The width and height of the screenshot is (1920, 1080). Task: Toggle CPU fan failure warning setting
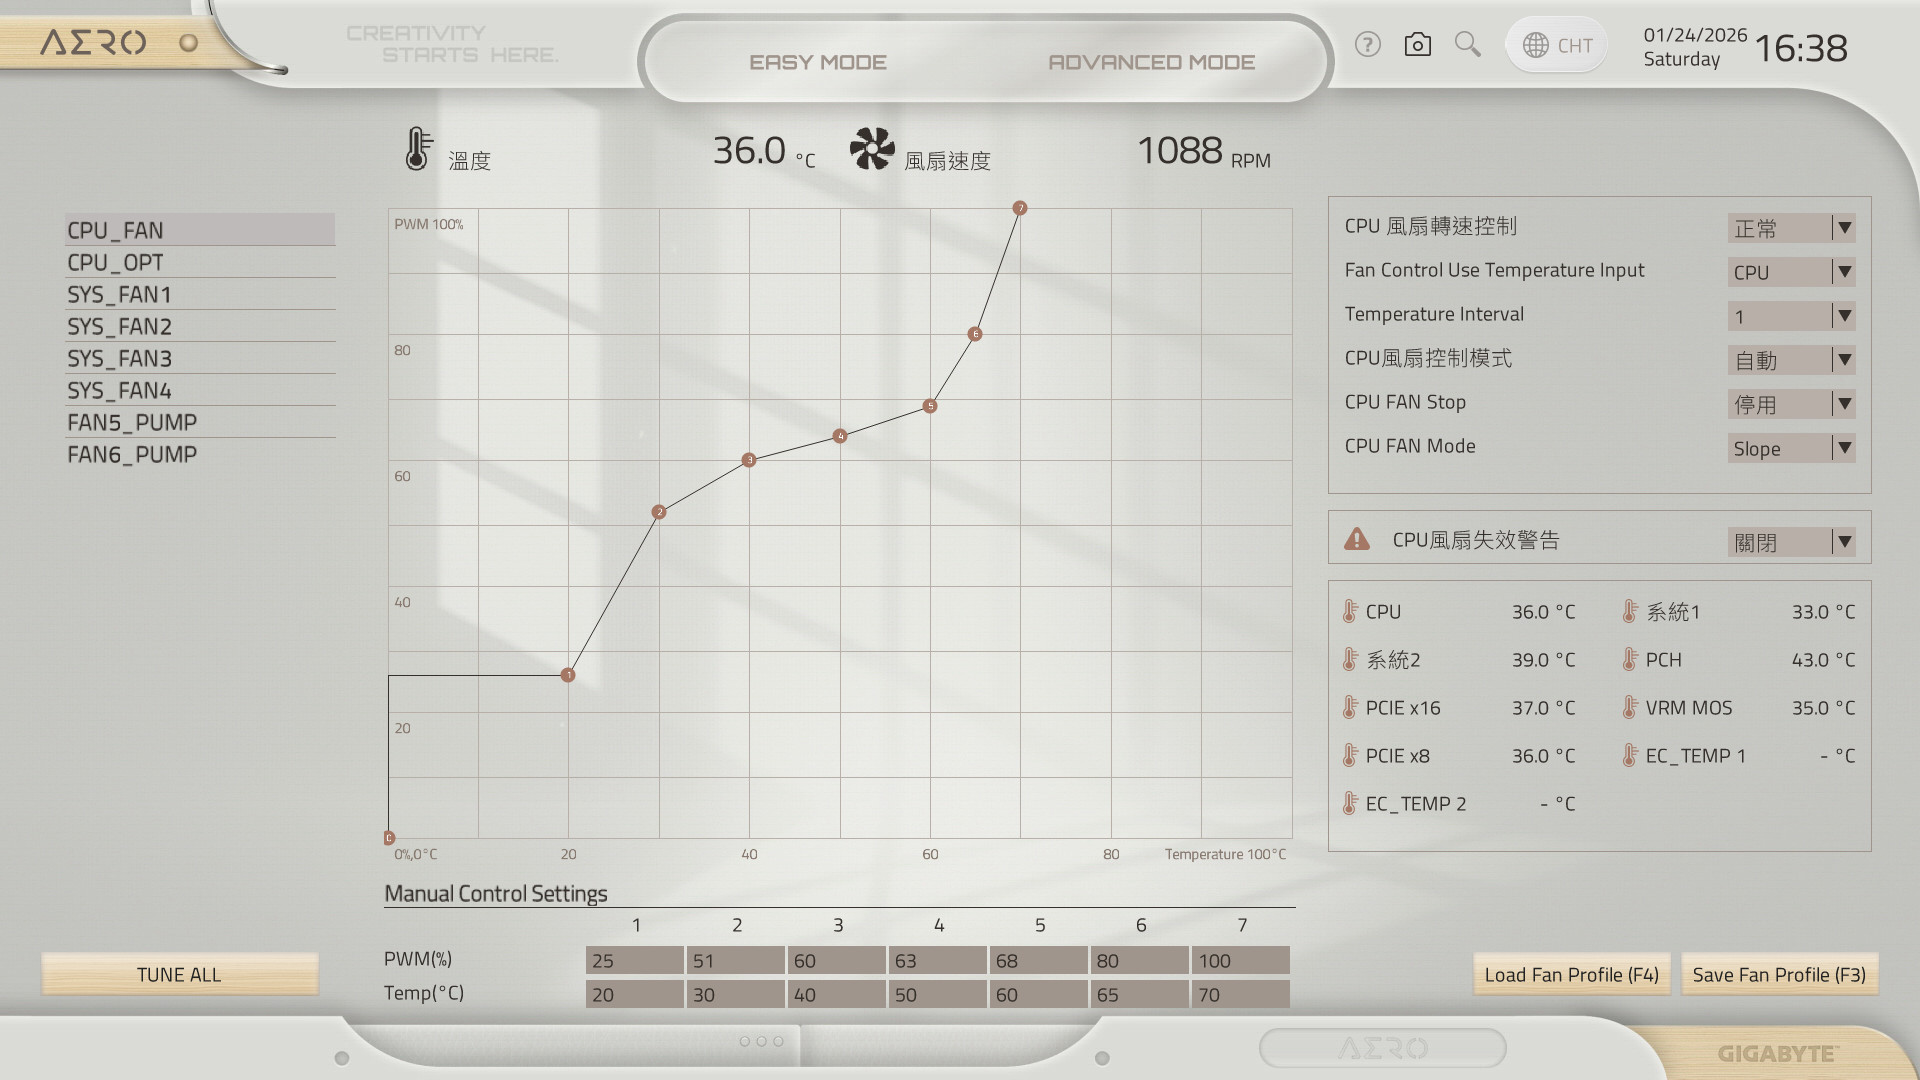1790,542
